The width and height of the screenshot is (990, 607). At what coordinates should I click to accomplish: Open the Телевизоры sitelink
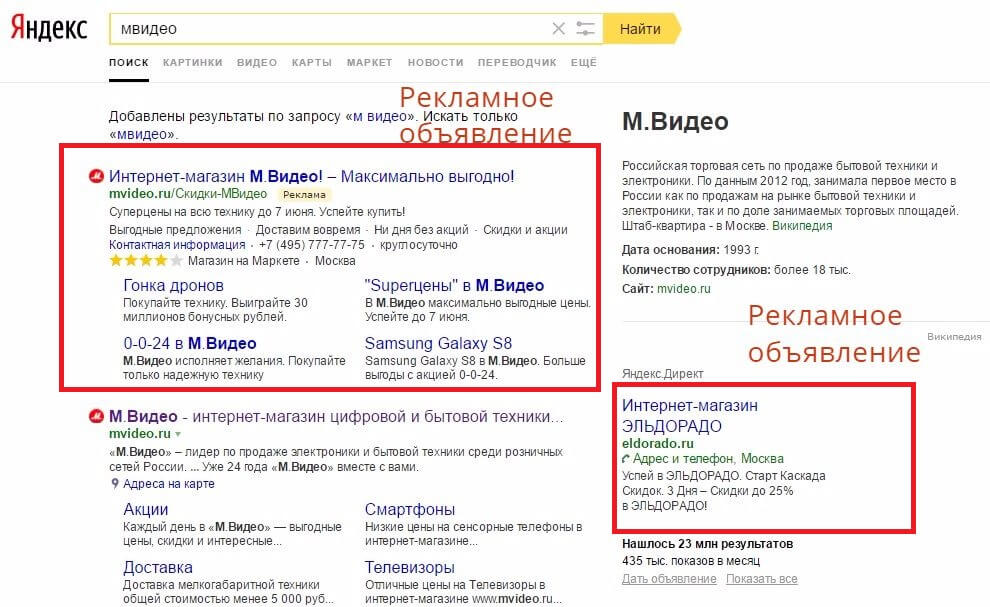click(x=409, y=567)
